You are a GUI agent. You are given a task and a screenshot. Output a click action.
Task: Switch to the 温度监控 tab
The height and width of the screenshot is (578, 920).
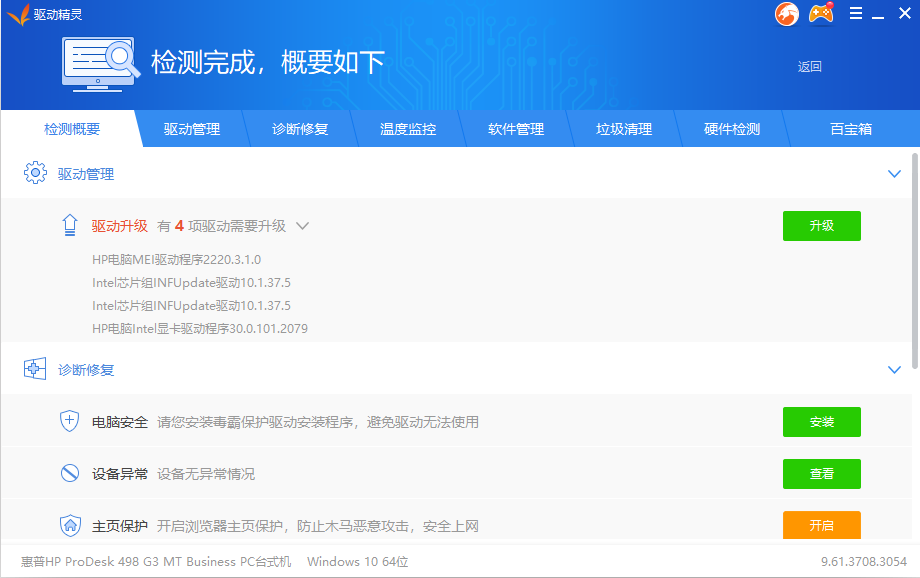click(x=408, y=129)
